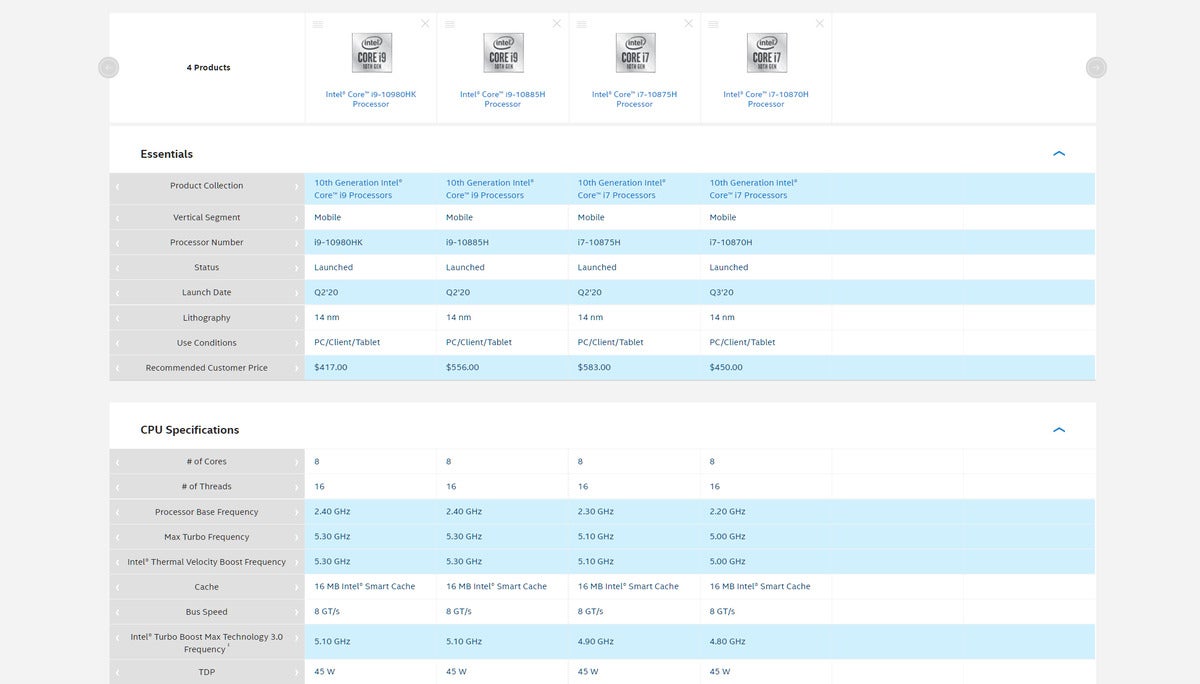
Task: Remove the i9-10980HK processor from comparison
Action: pos(425,24)
